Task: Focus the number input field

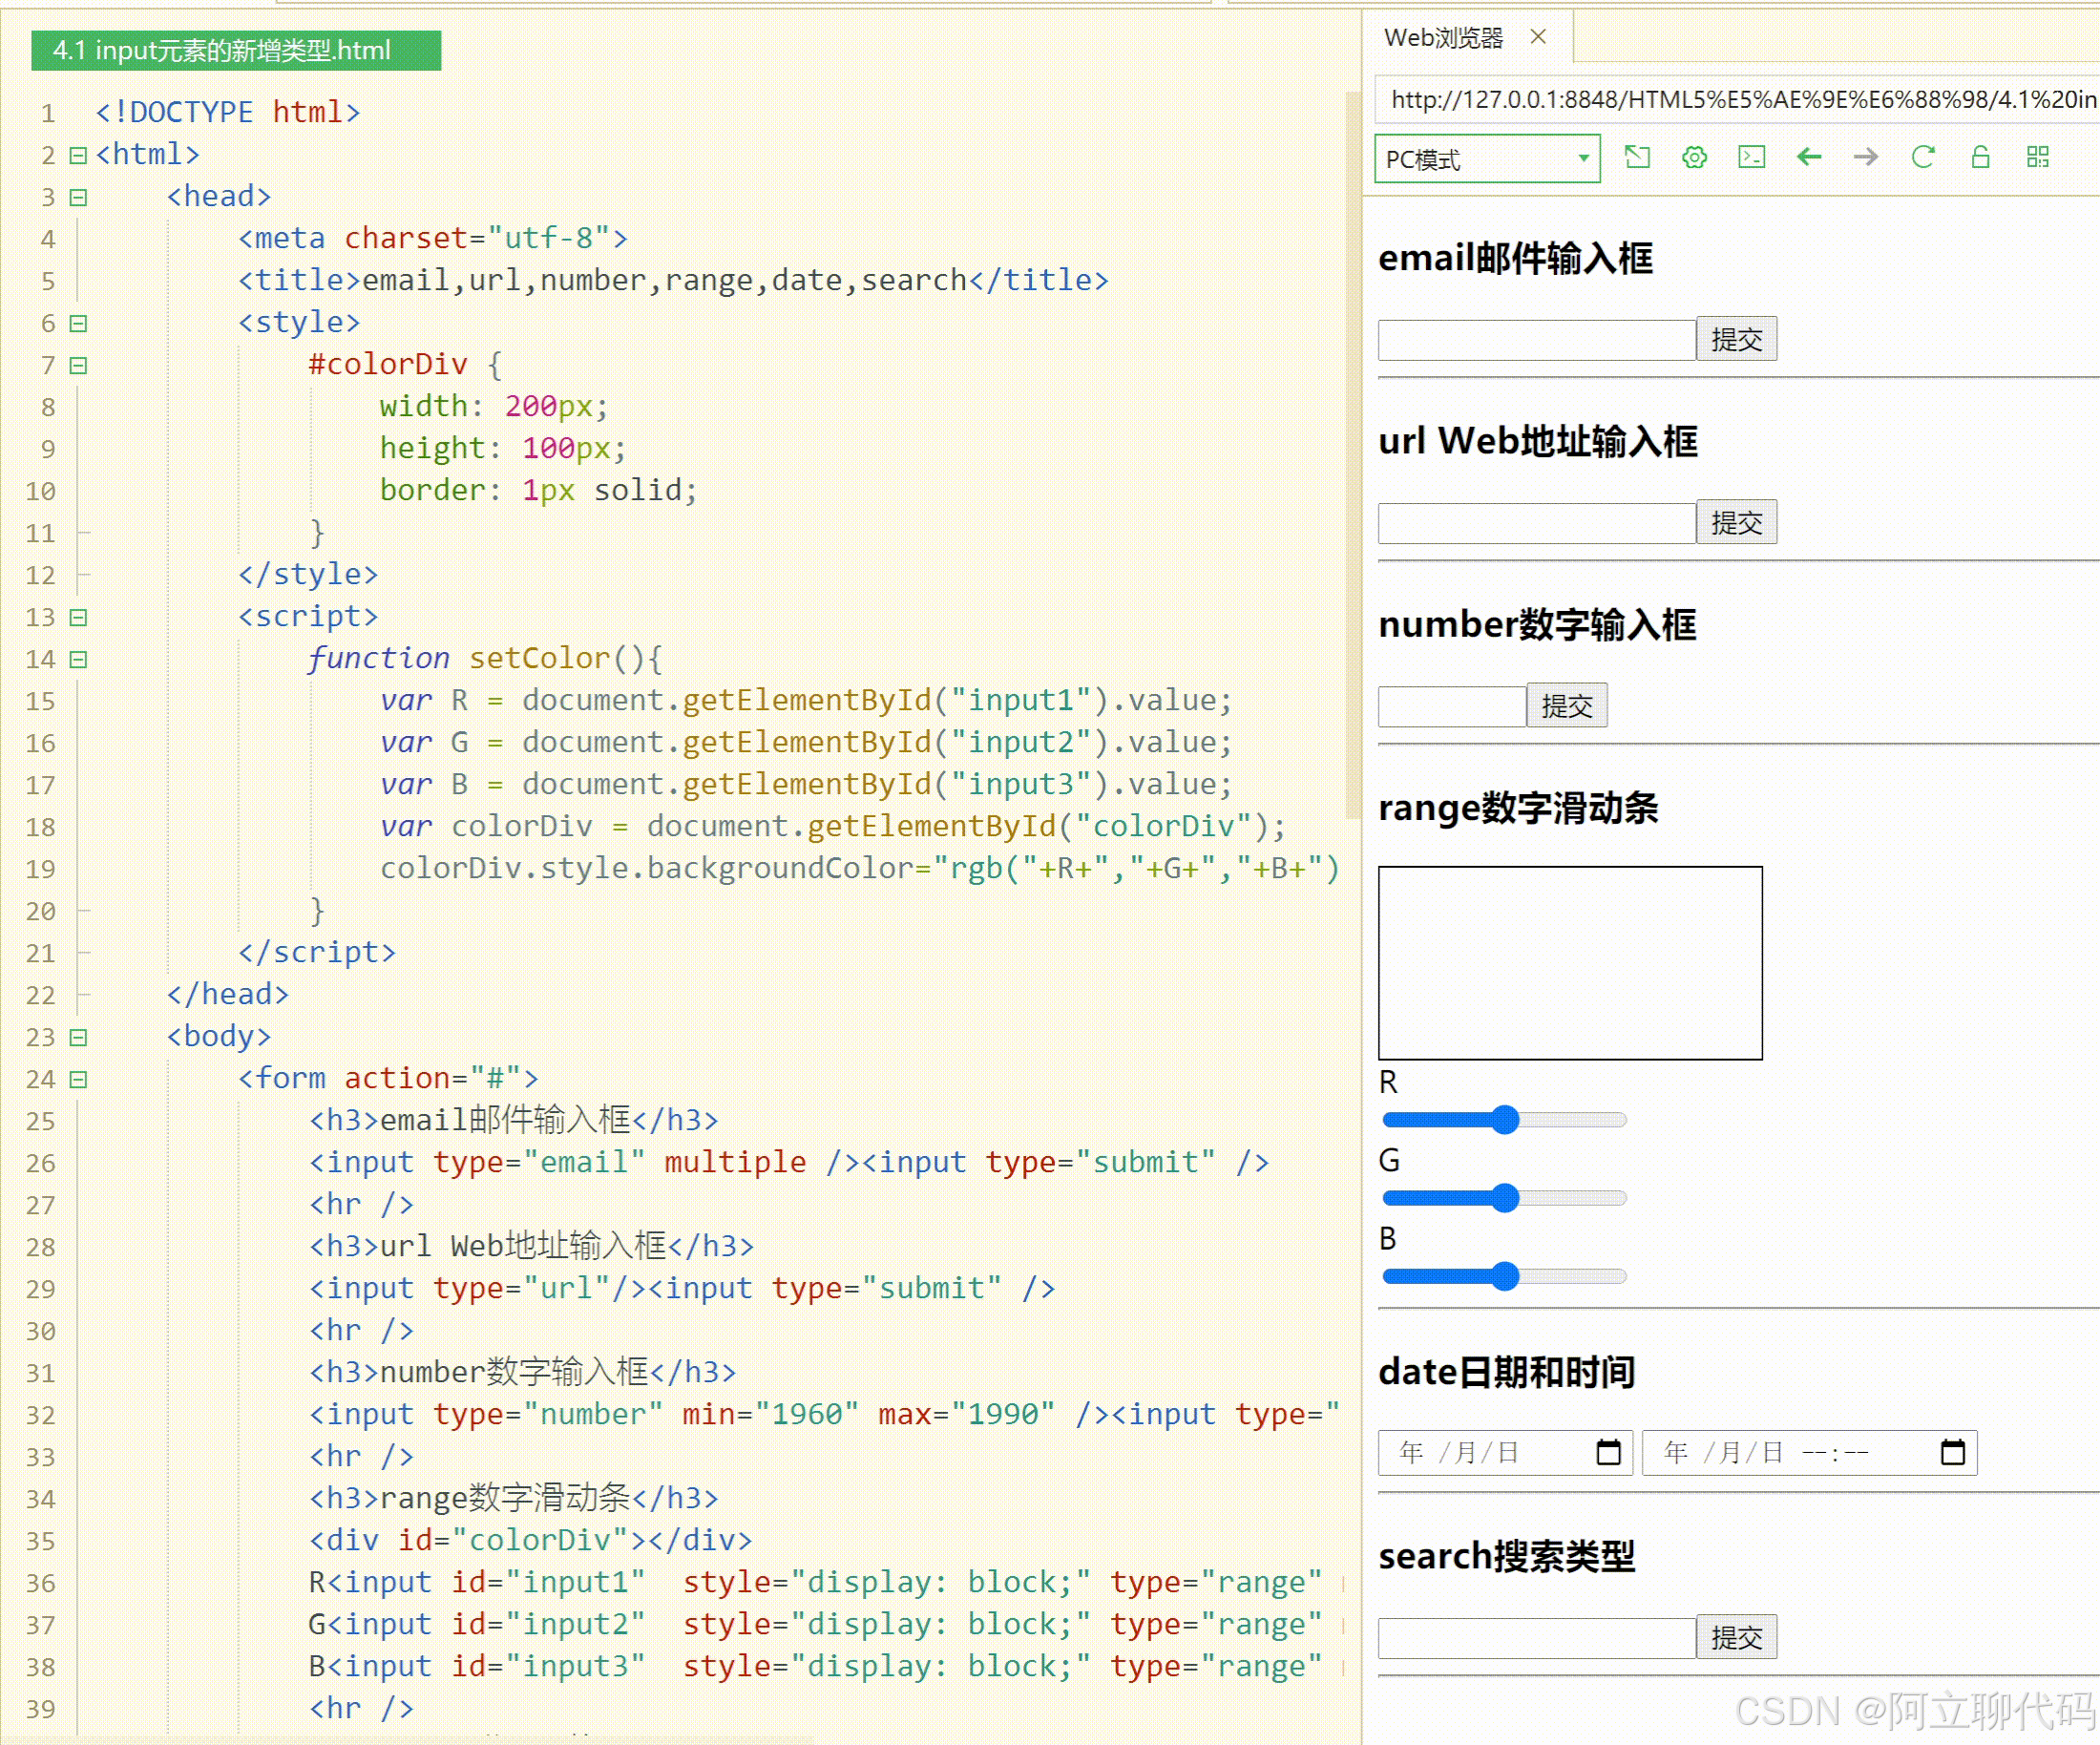Action: tap(1450, 706)
